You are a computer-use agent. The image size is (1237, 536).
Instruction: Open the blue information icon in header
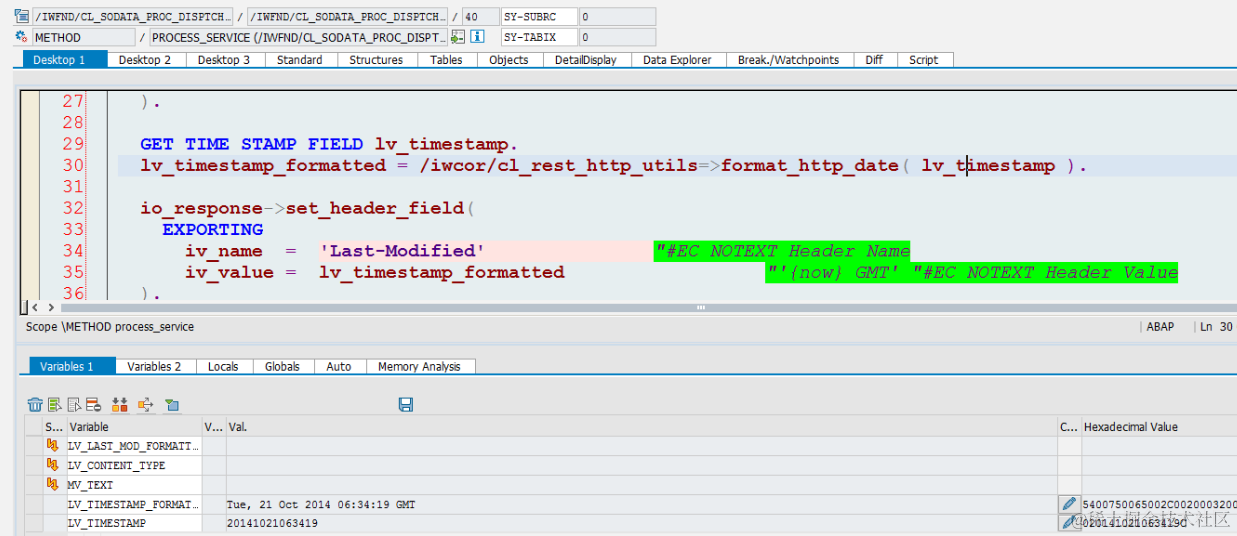478,37
